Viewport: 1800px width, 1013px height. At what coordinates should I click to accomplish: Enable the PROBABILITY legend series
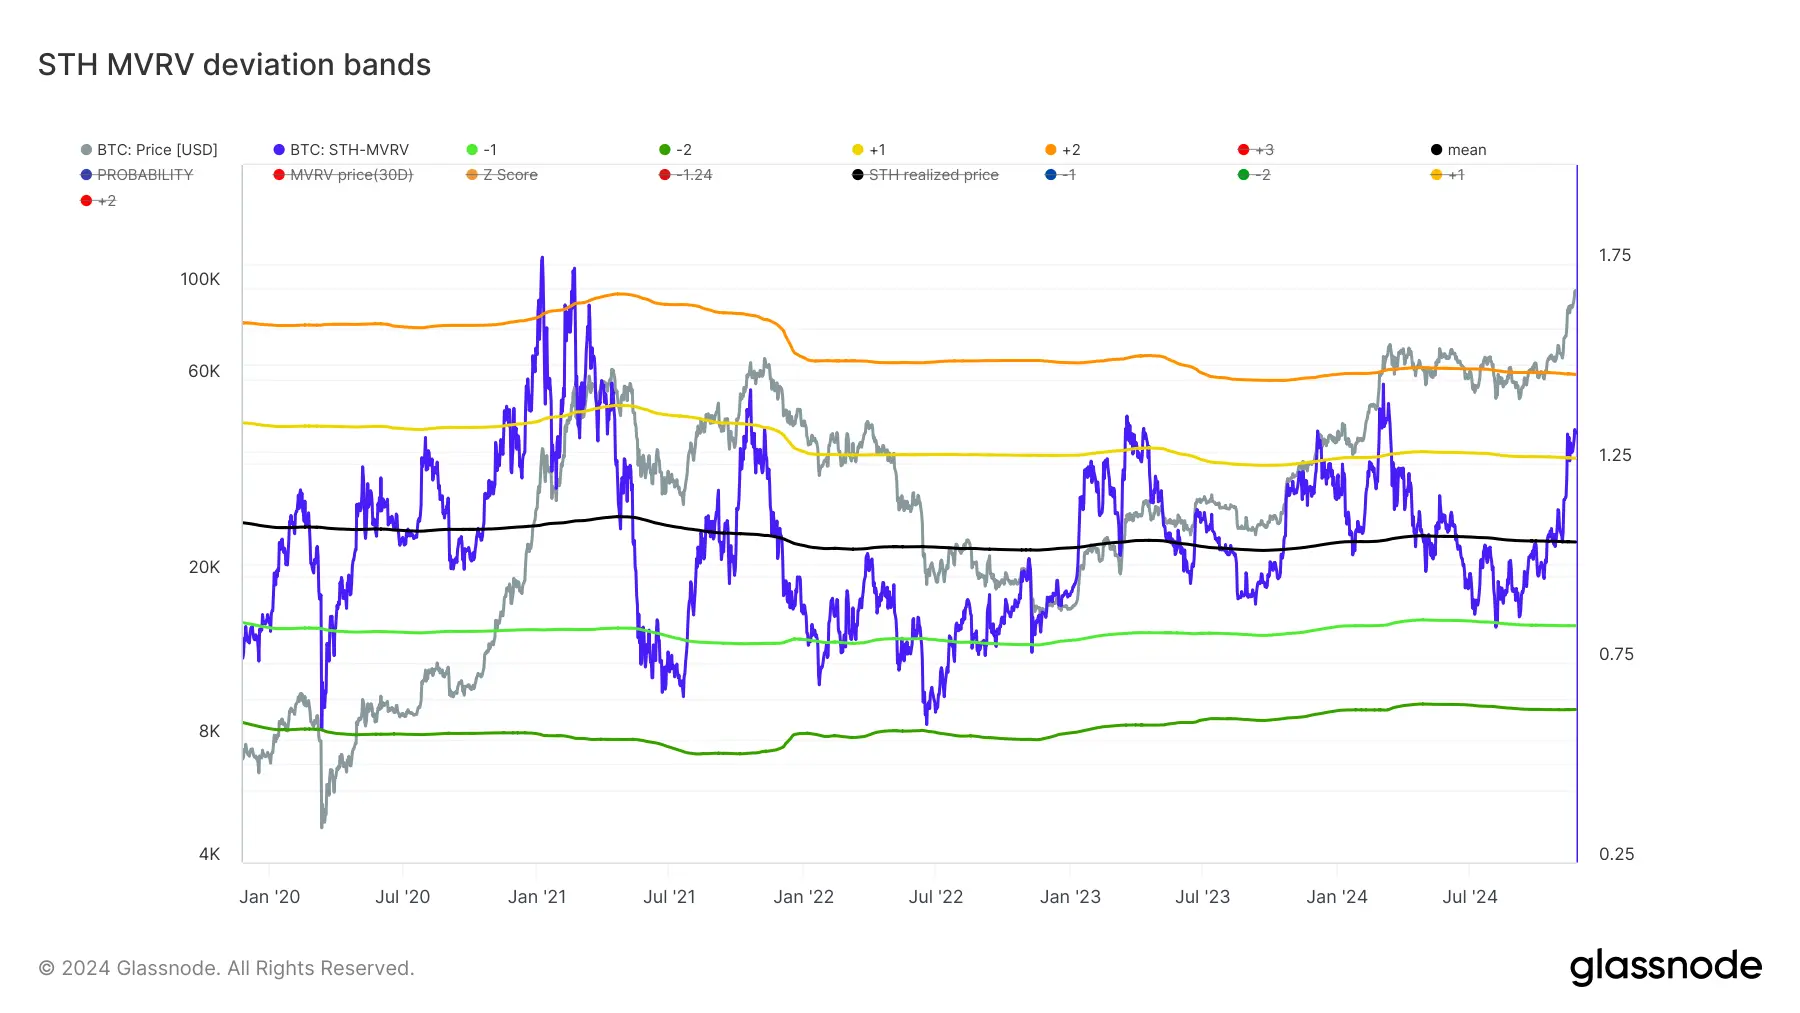pyautogui.click(x=137, y=175)
